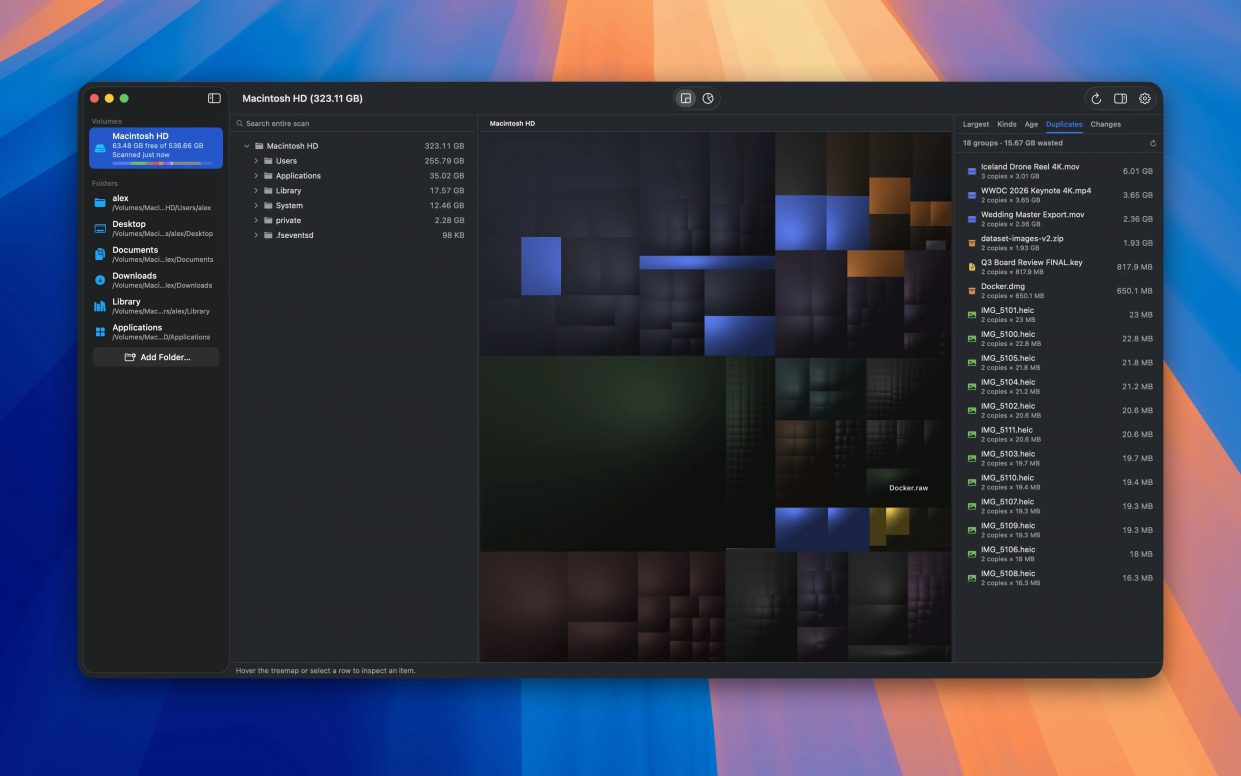Open the alex home folder icon
Screen dimensions: 1241x776
coord(100,203)
